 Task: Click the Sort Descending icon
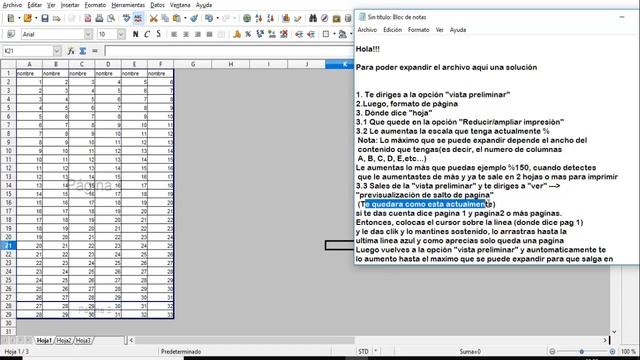point(271,18)
